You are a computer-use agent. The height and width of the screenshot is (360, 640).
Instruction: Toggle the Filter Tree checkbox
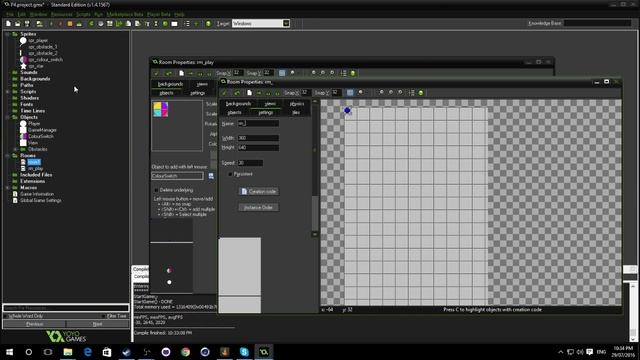(103, 316)
